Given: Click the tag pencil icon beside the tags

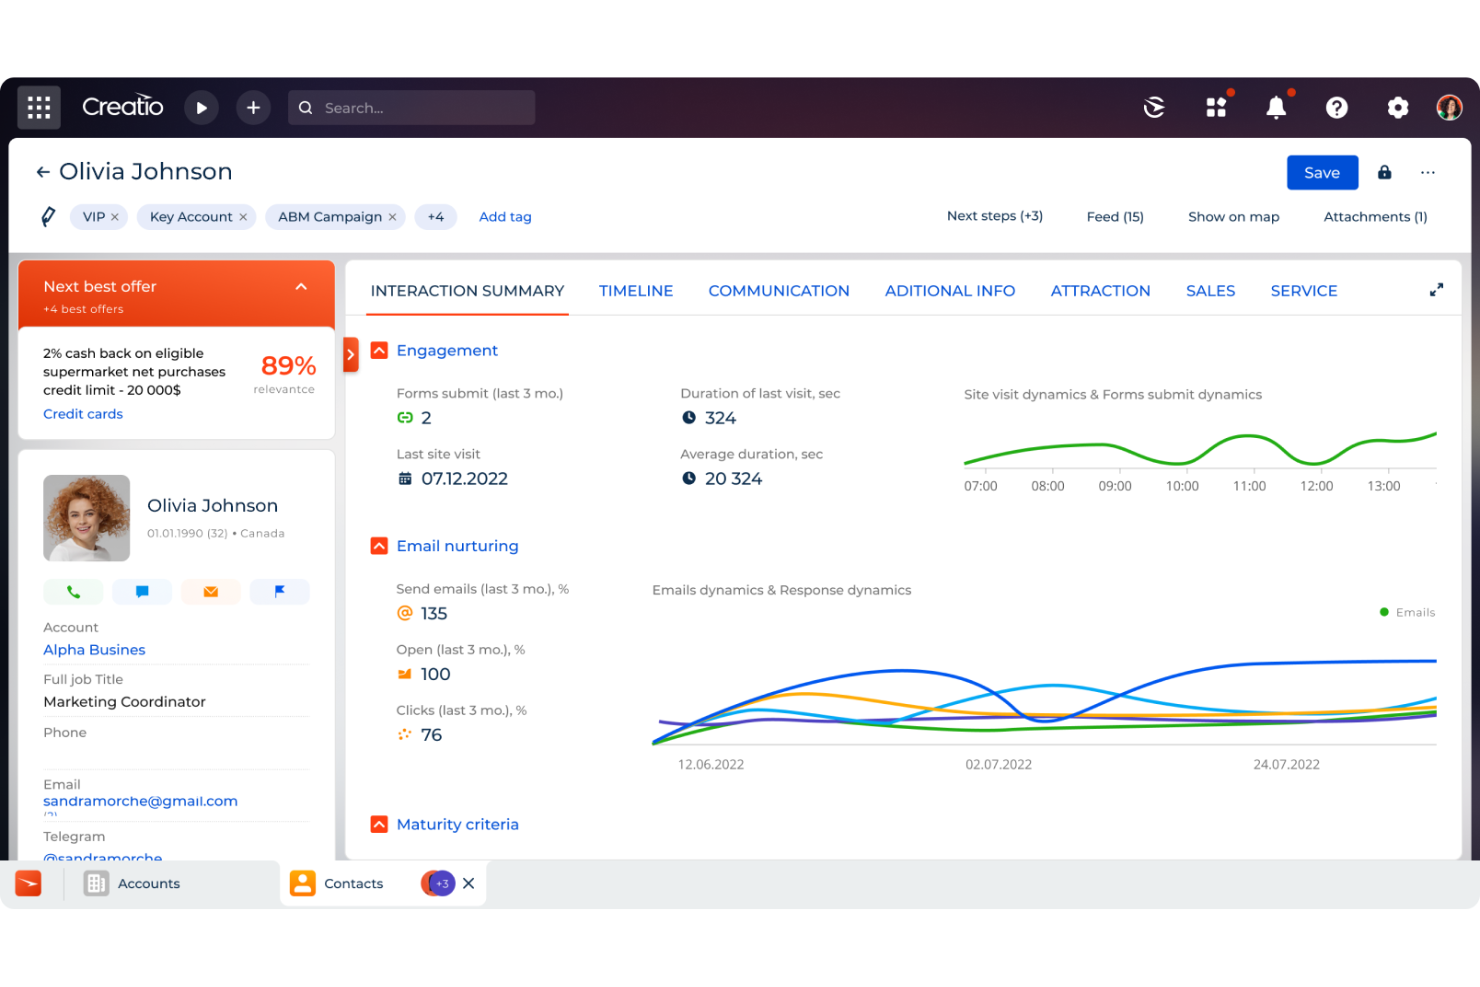Looking at the screenshot, I should (x=47, y=216).
